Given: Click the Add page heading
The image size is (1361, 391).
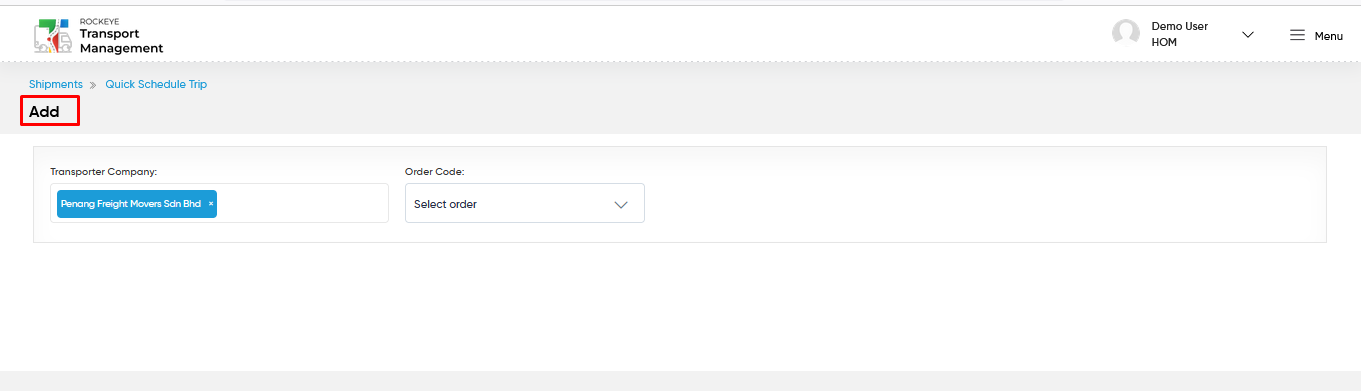Looking at the screenshot, I should click(44, 112).
